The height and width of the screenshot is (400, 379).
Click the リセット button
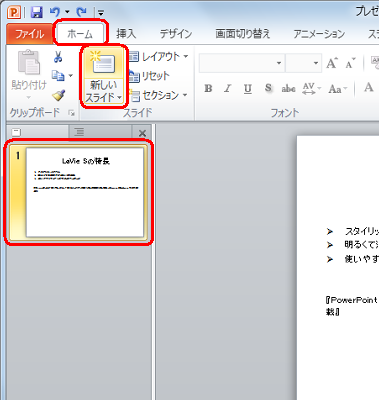(x=149, y=76)
